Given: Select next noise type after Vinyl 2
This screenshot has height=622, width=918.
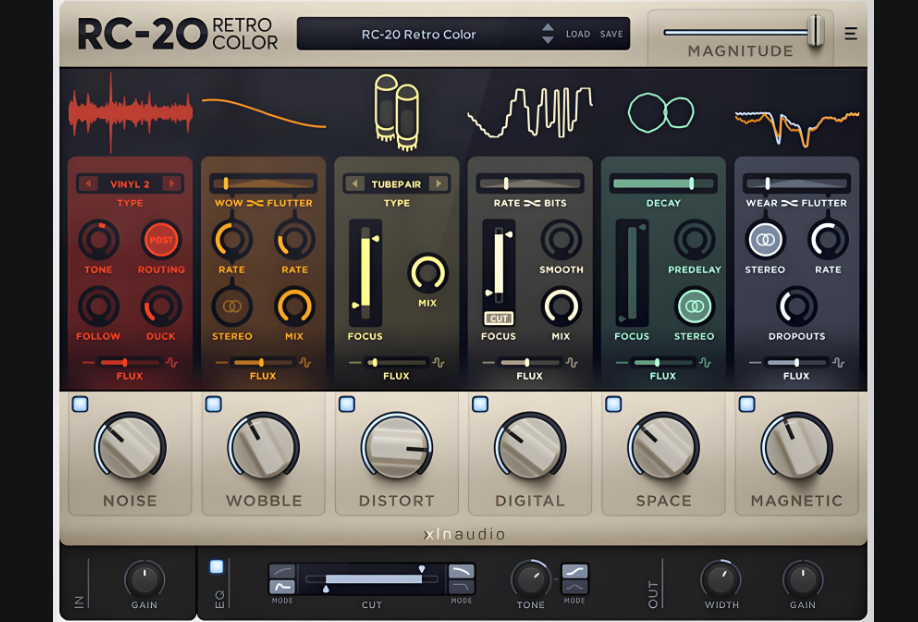Looking at the screenshot, I should 171,184.
